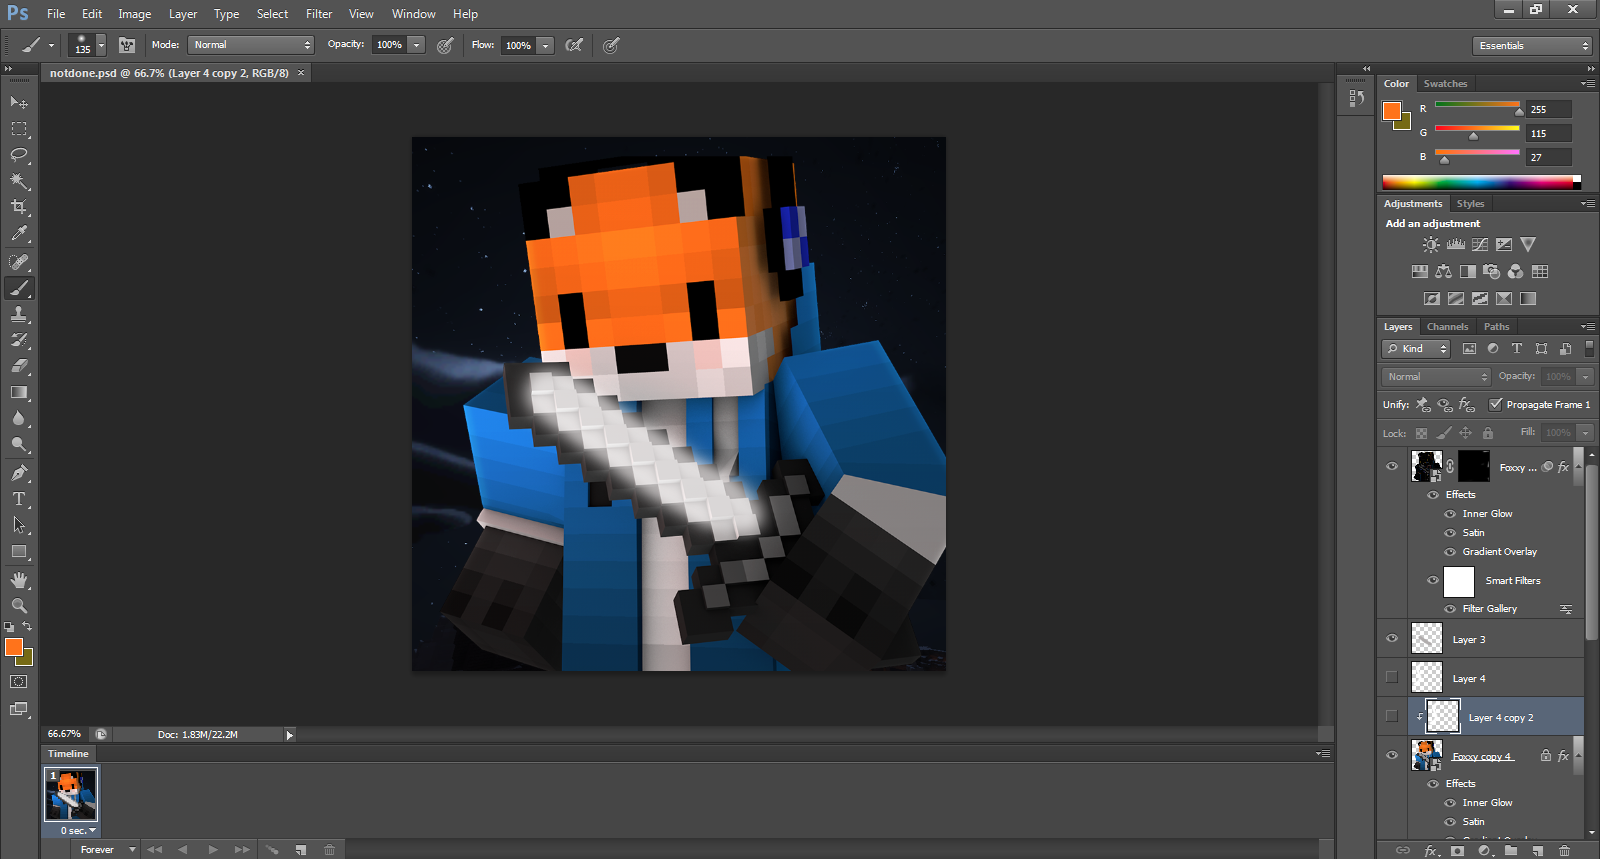
Task: Uncheck Propagate Frame 1
Action: (1496, 404)
